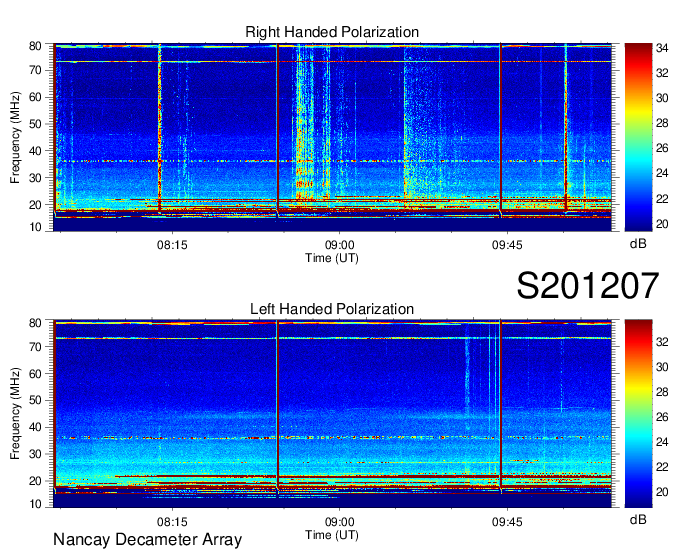
Task: Click the "40" frequency tick of Right Handed plot
Action: (35, 151)
